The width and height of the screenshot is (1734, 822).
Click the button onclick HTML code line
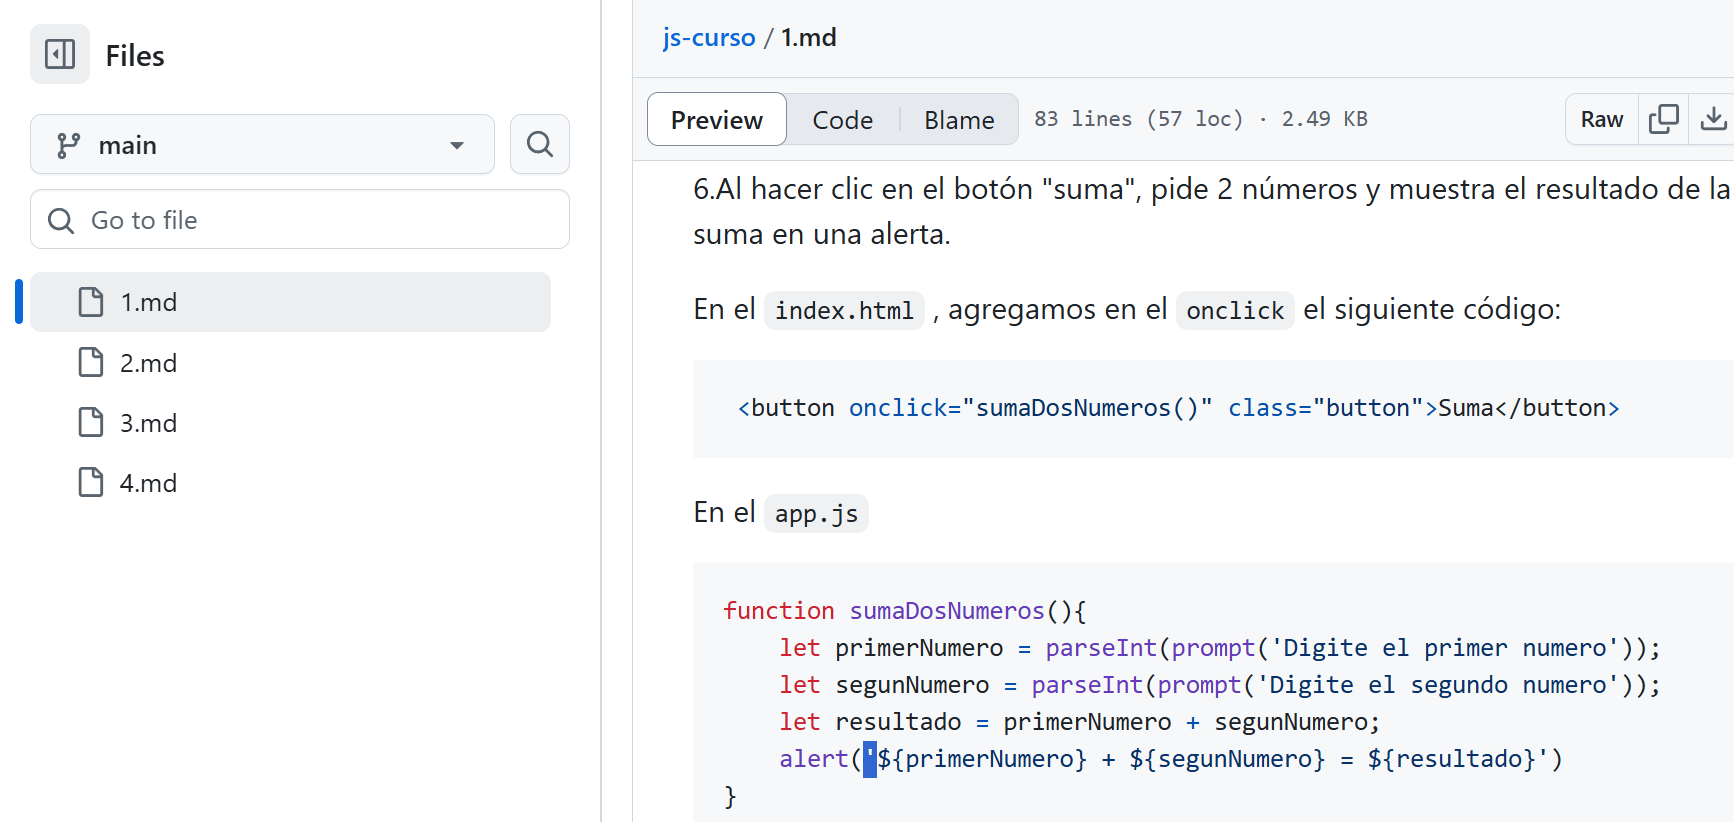(1178, 408)
